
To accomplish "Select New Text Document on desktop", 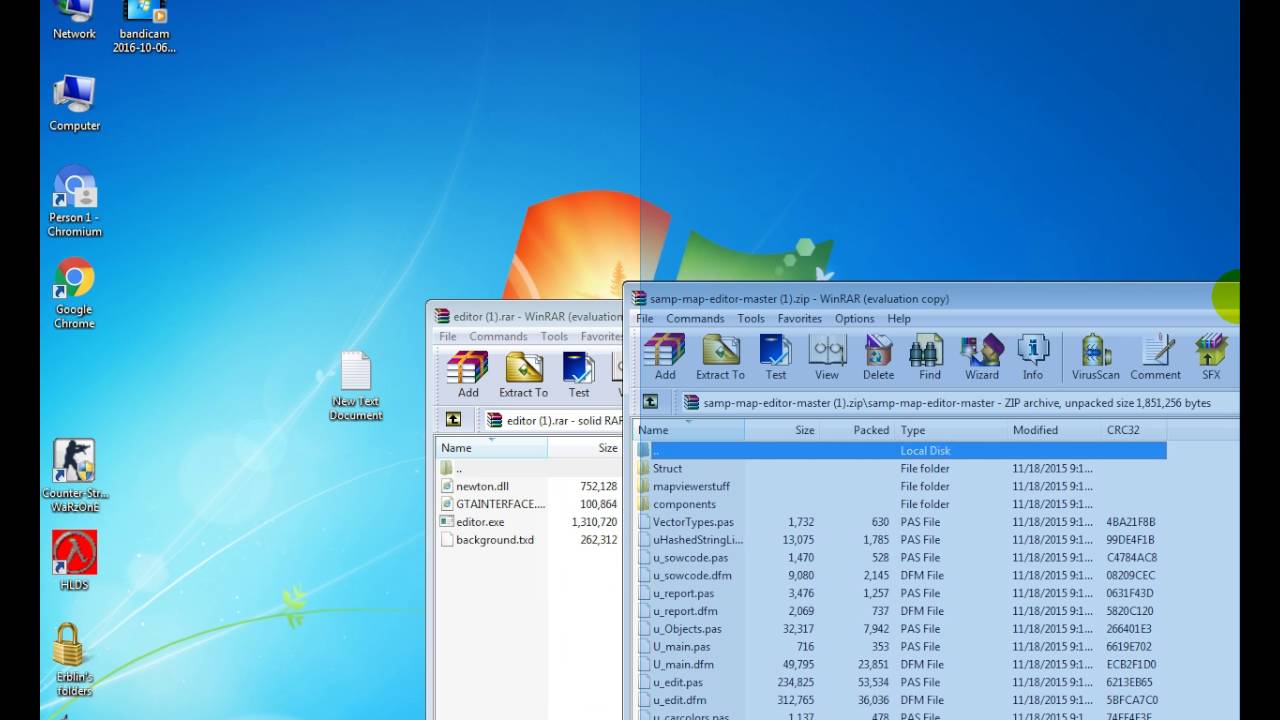I will pos(355,386).
